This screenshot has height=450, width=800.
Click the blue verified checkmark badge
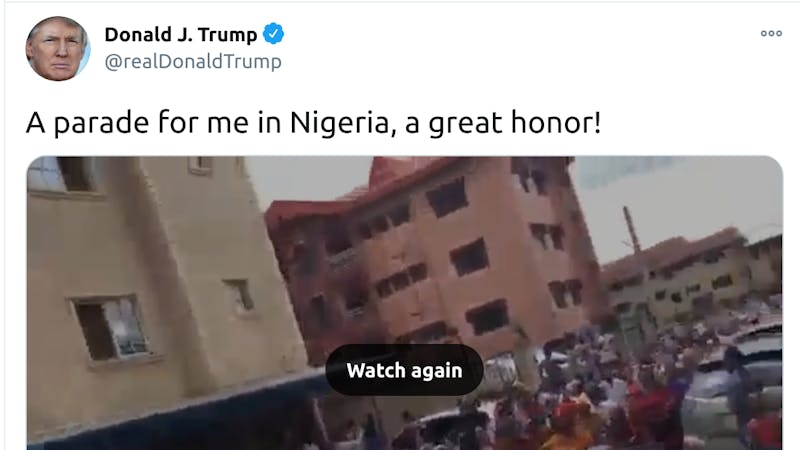click(x=273, y=34)
